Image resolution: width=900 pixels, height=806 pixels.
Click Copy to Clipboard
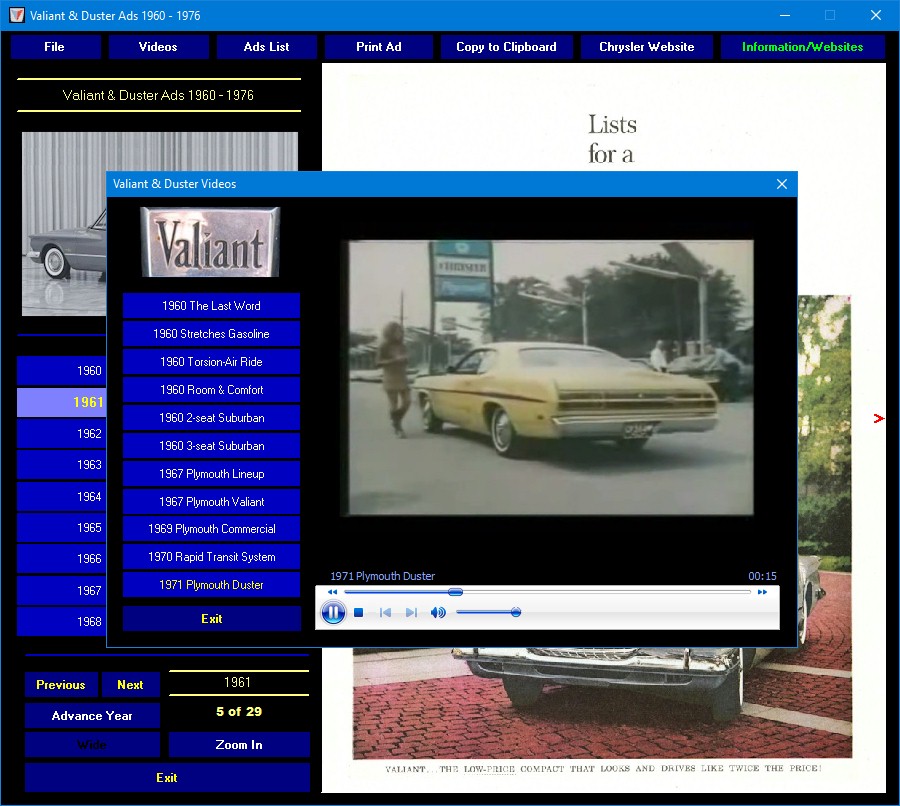(506, 47)
